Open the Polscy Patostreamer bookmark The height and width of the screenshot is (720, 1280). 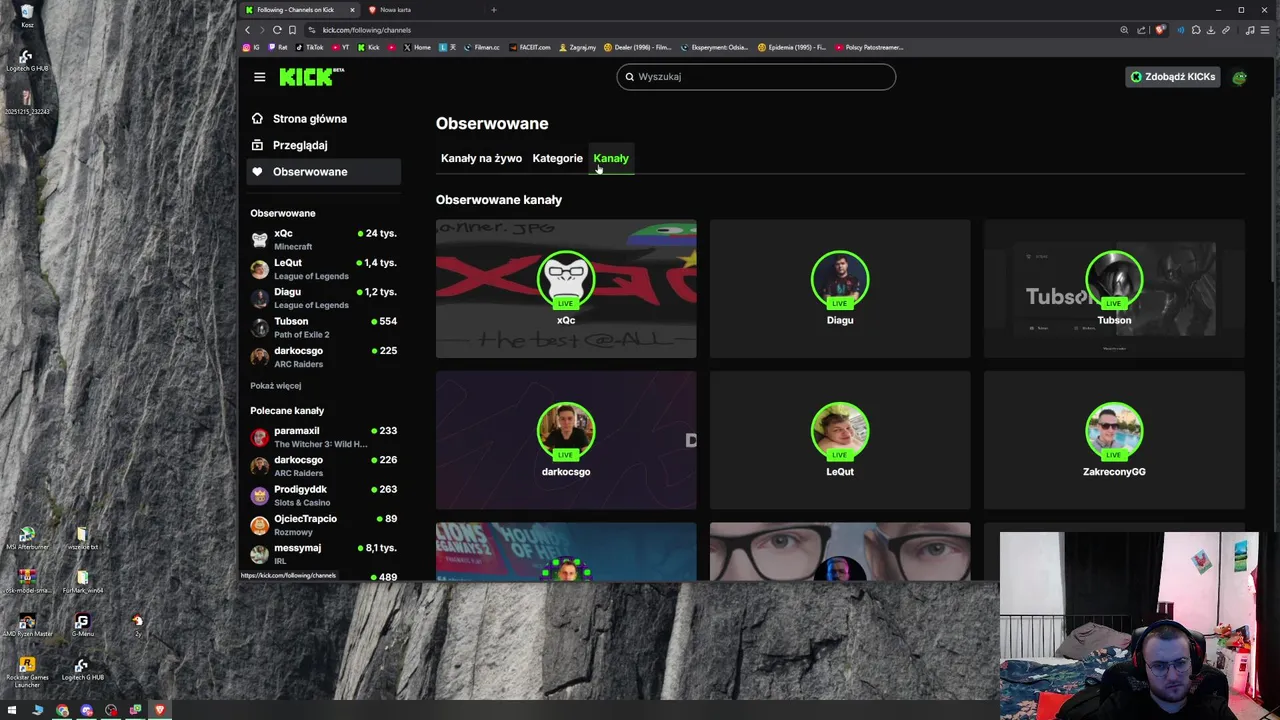pyautogui.click(x=869, y=47)
